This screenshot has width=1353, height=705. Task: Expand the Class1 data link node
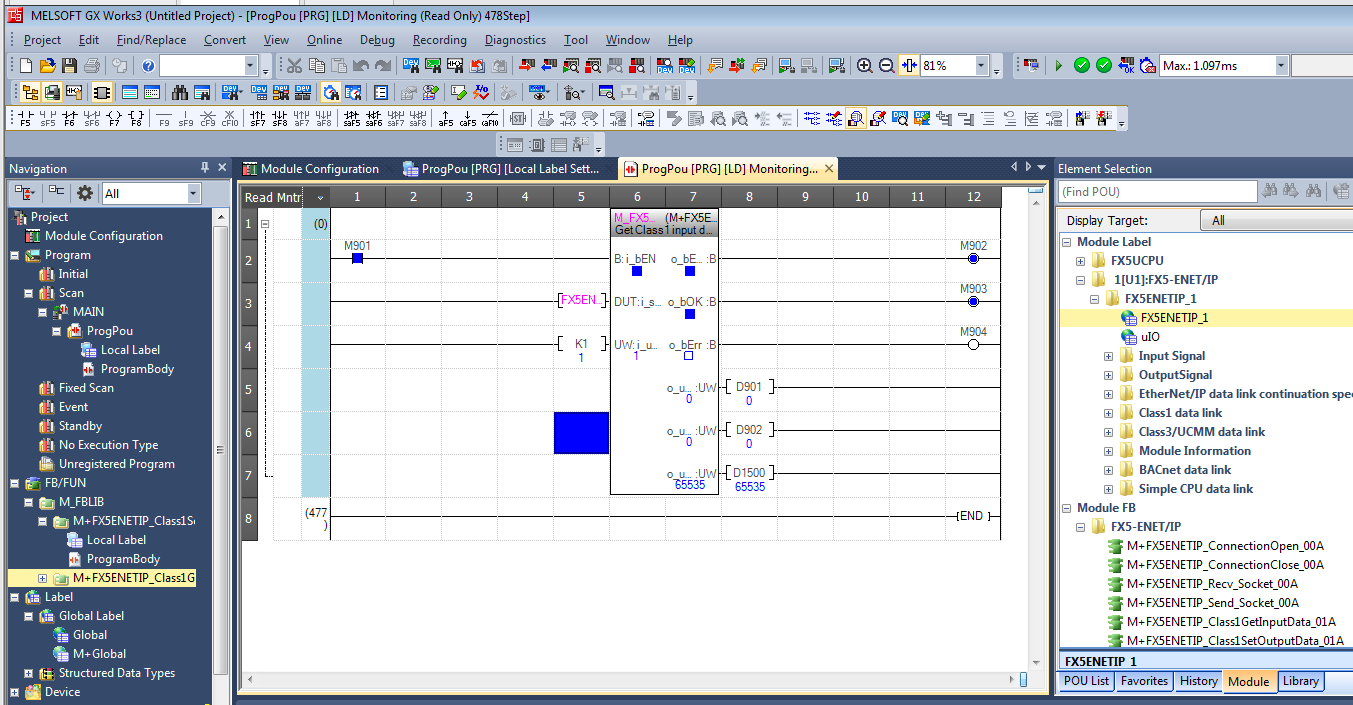pos(1108,413)
